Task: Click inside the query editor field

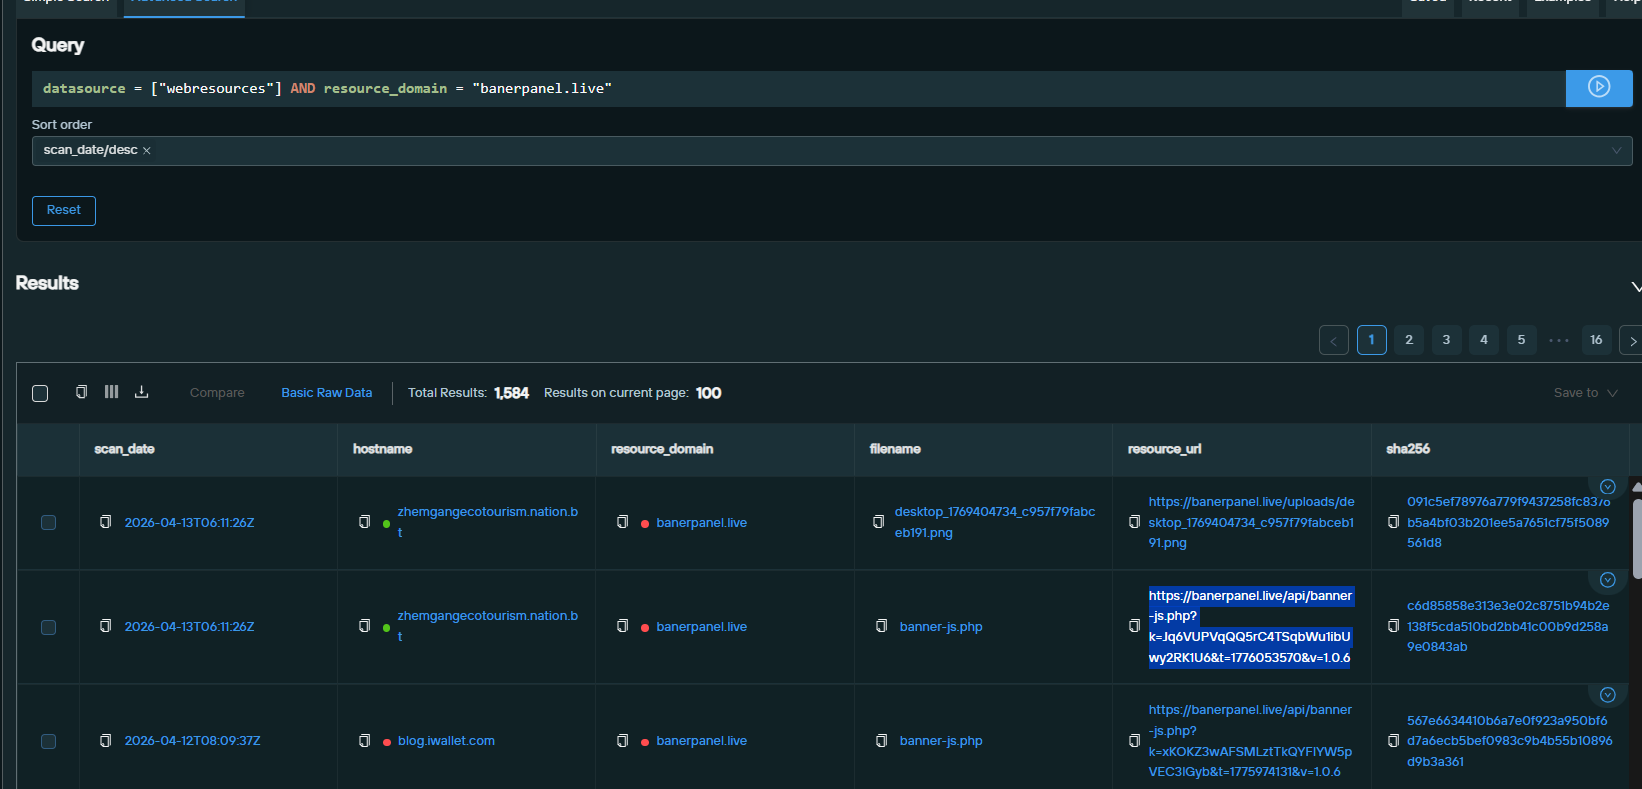Action: tap(798, 89)
